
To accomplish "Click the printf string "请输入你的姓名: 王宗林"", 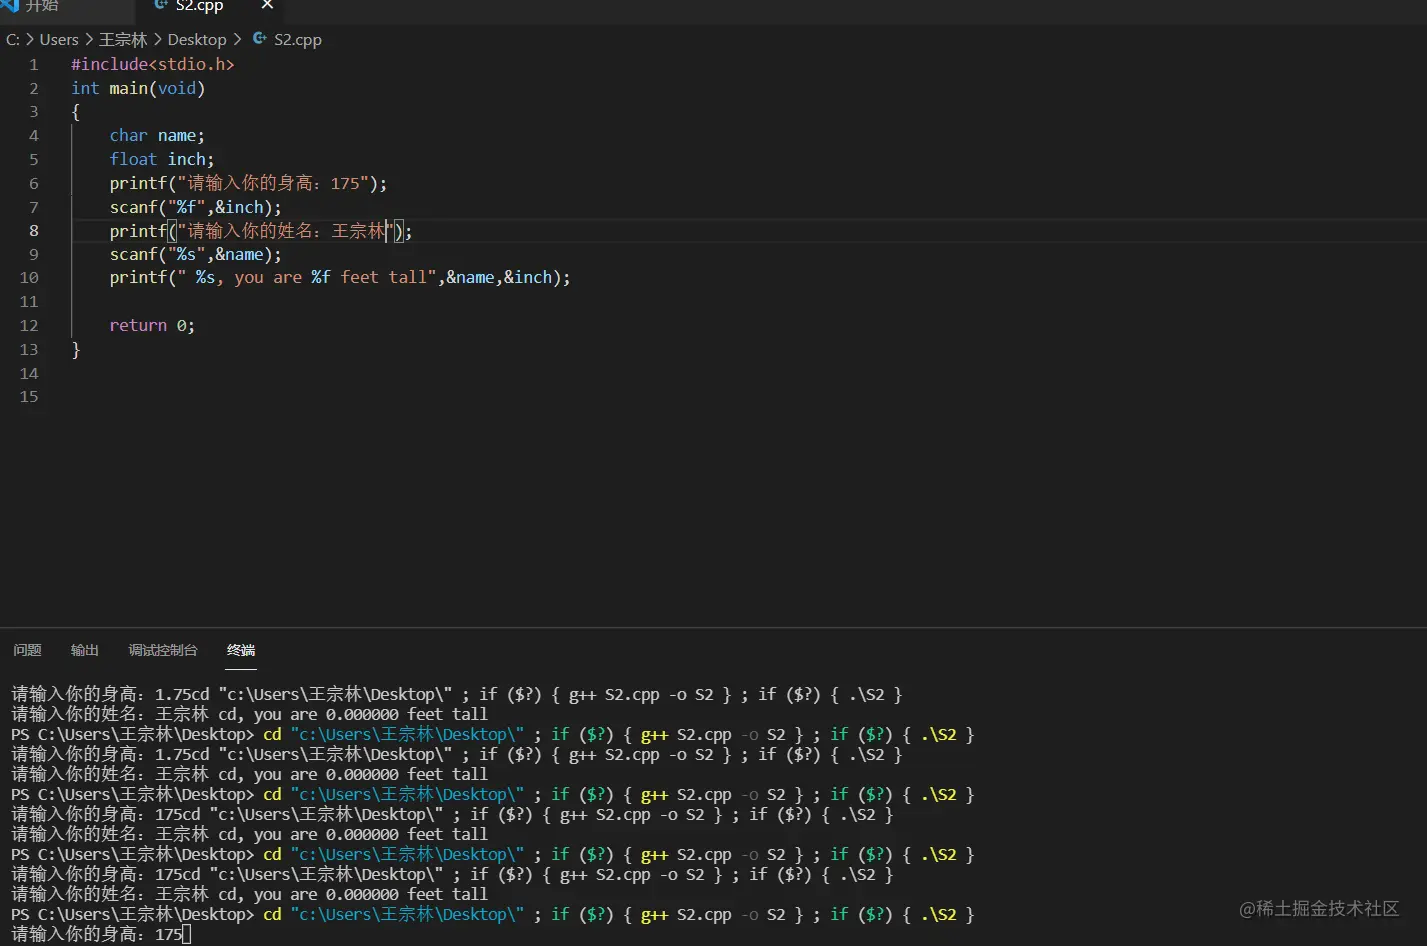I will [x=286, y=231].
